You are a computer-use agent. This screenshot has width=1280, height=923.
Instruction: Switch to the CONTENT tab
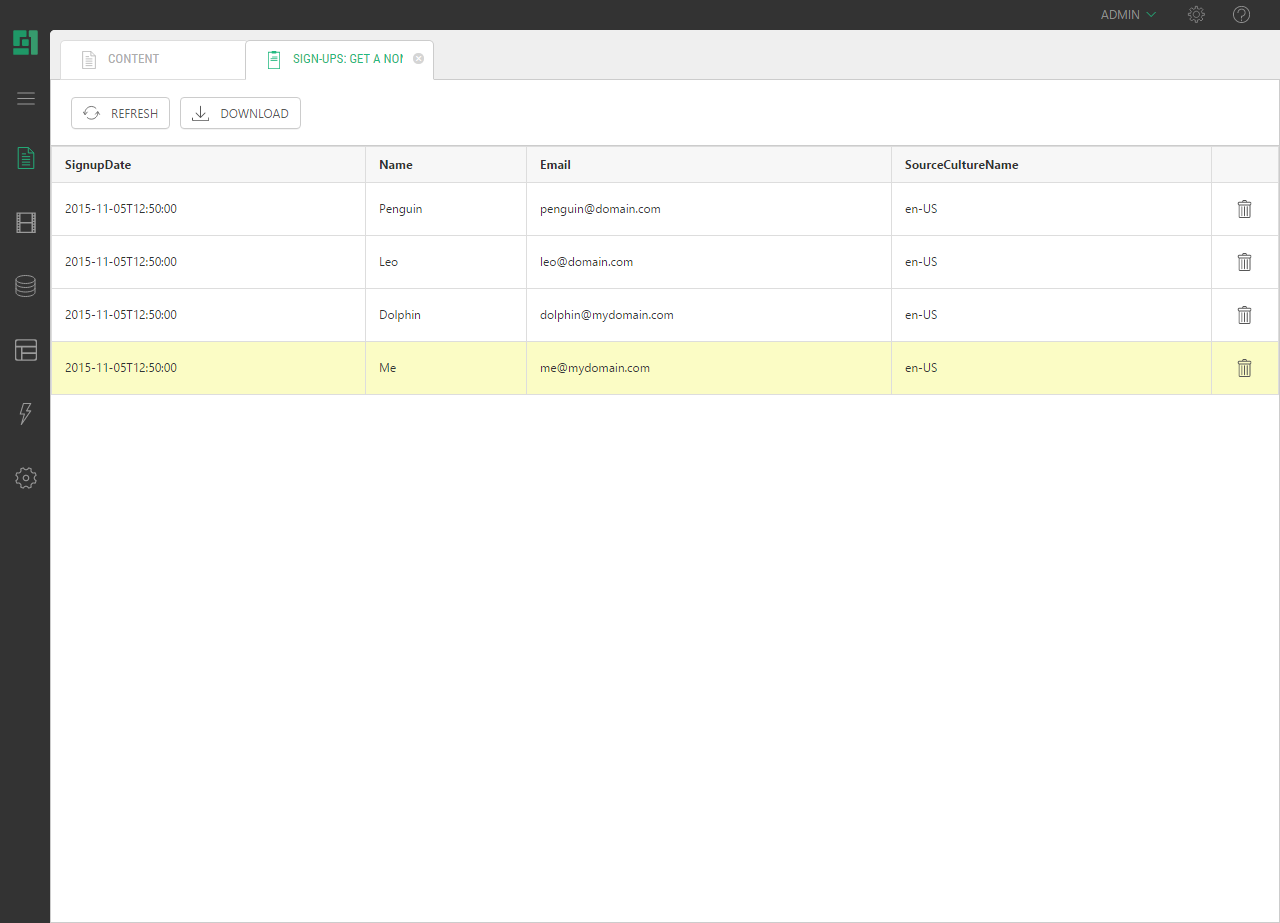(133, 59)
